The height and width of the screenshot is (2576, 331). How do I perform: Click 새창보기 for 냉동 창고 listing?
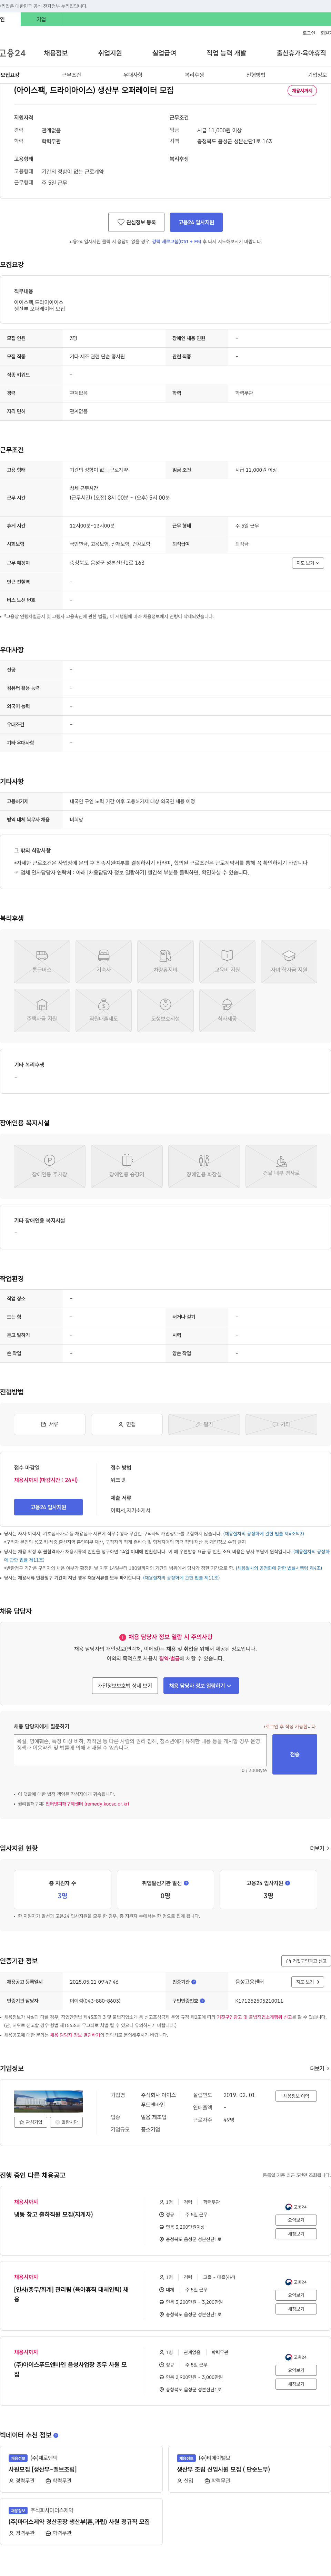(x=296, y=2233)
